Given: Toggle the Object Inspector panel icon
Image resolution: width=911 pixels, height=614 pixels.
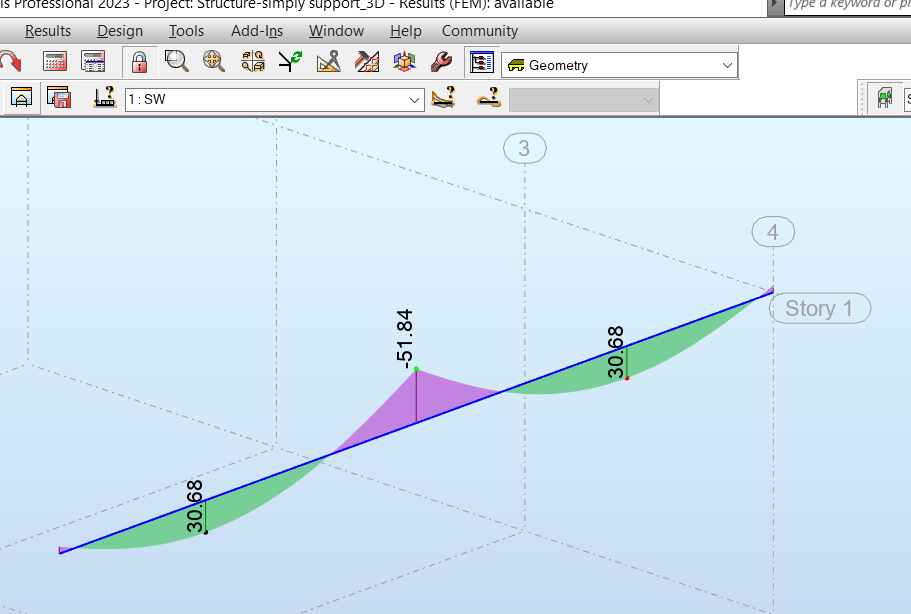Looking at the screenshot, I should point(481,61).
